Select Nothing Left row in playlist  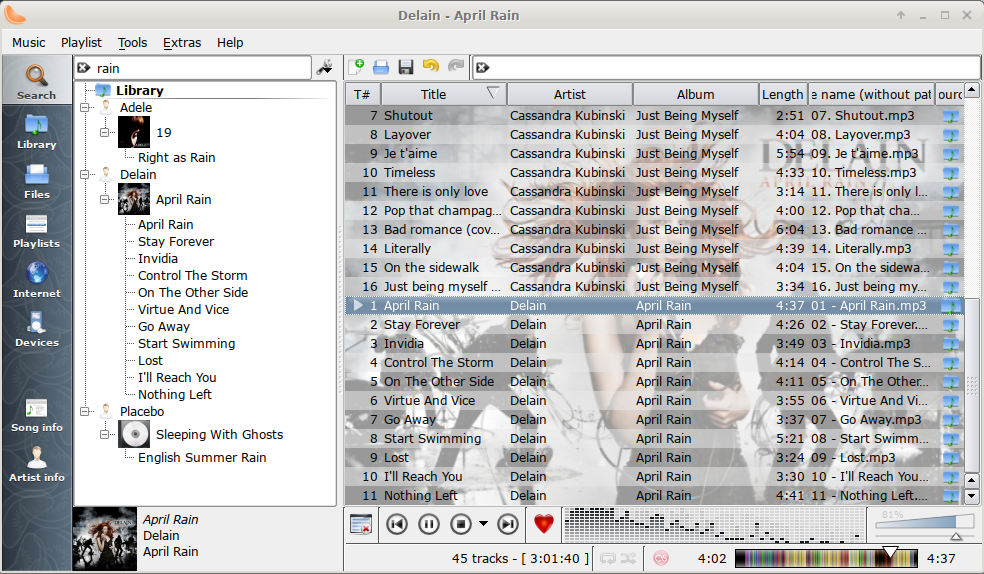[x=653, y=496]
